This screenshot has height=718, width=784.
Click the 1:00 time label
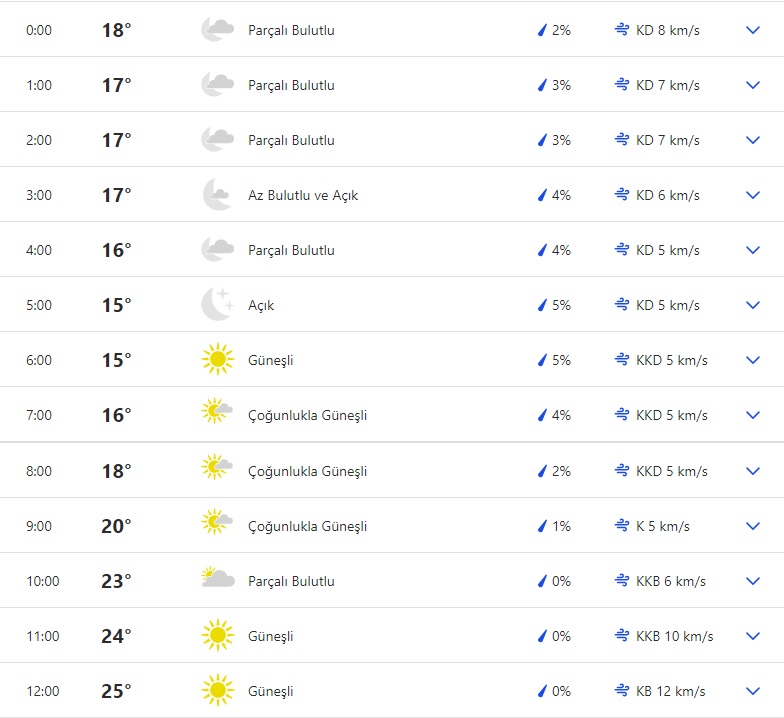tap(39, 85)
